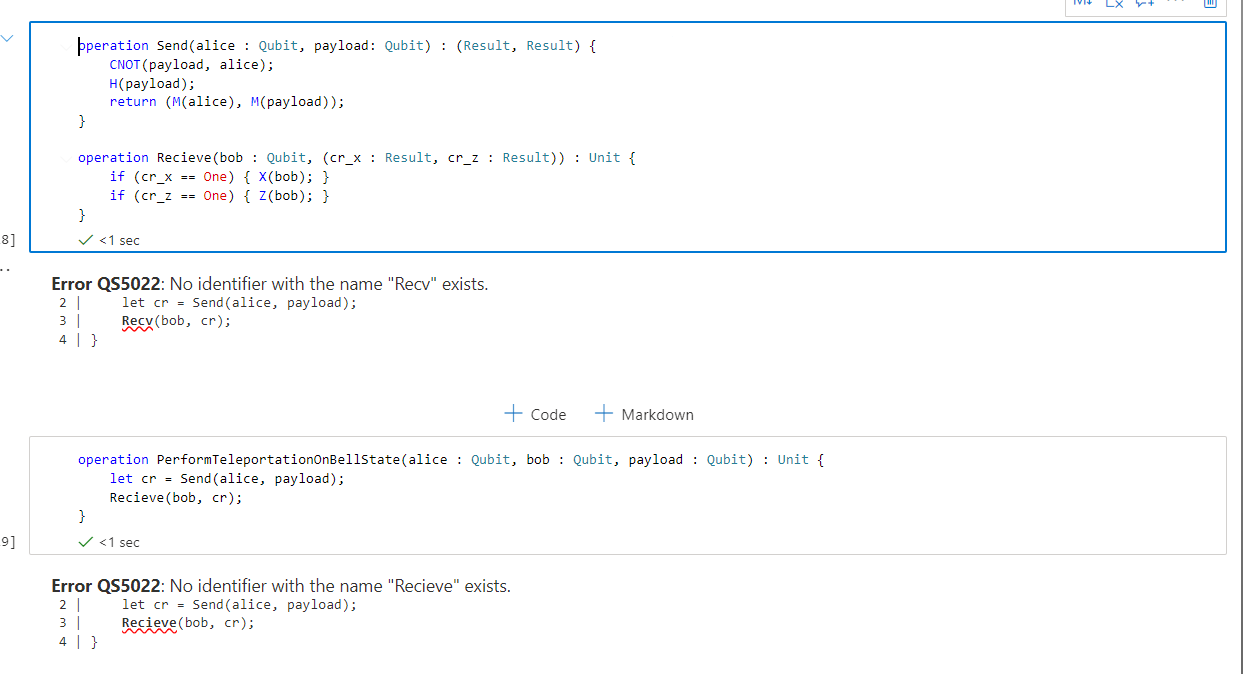Click the underlined 'Recieve' error word
The image size is (1243, 674).
pyautogui.click(x=149, y=622)
